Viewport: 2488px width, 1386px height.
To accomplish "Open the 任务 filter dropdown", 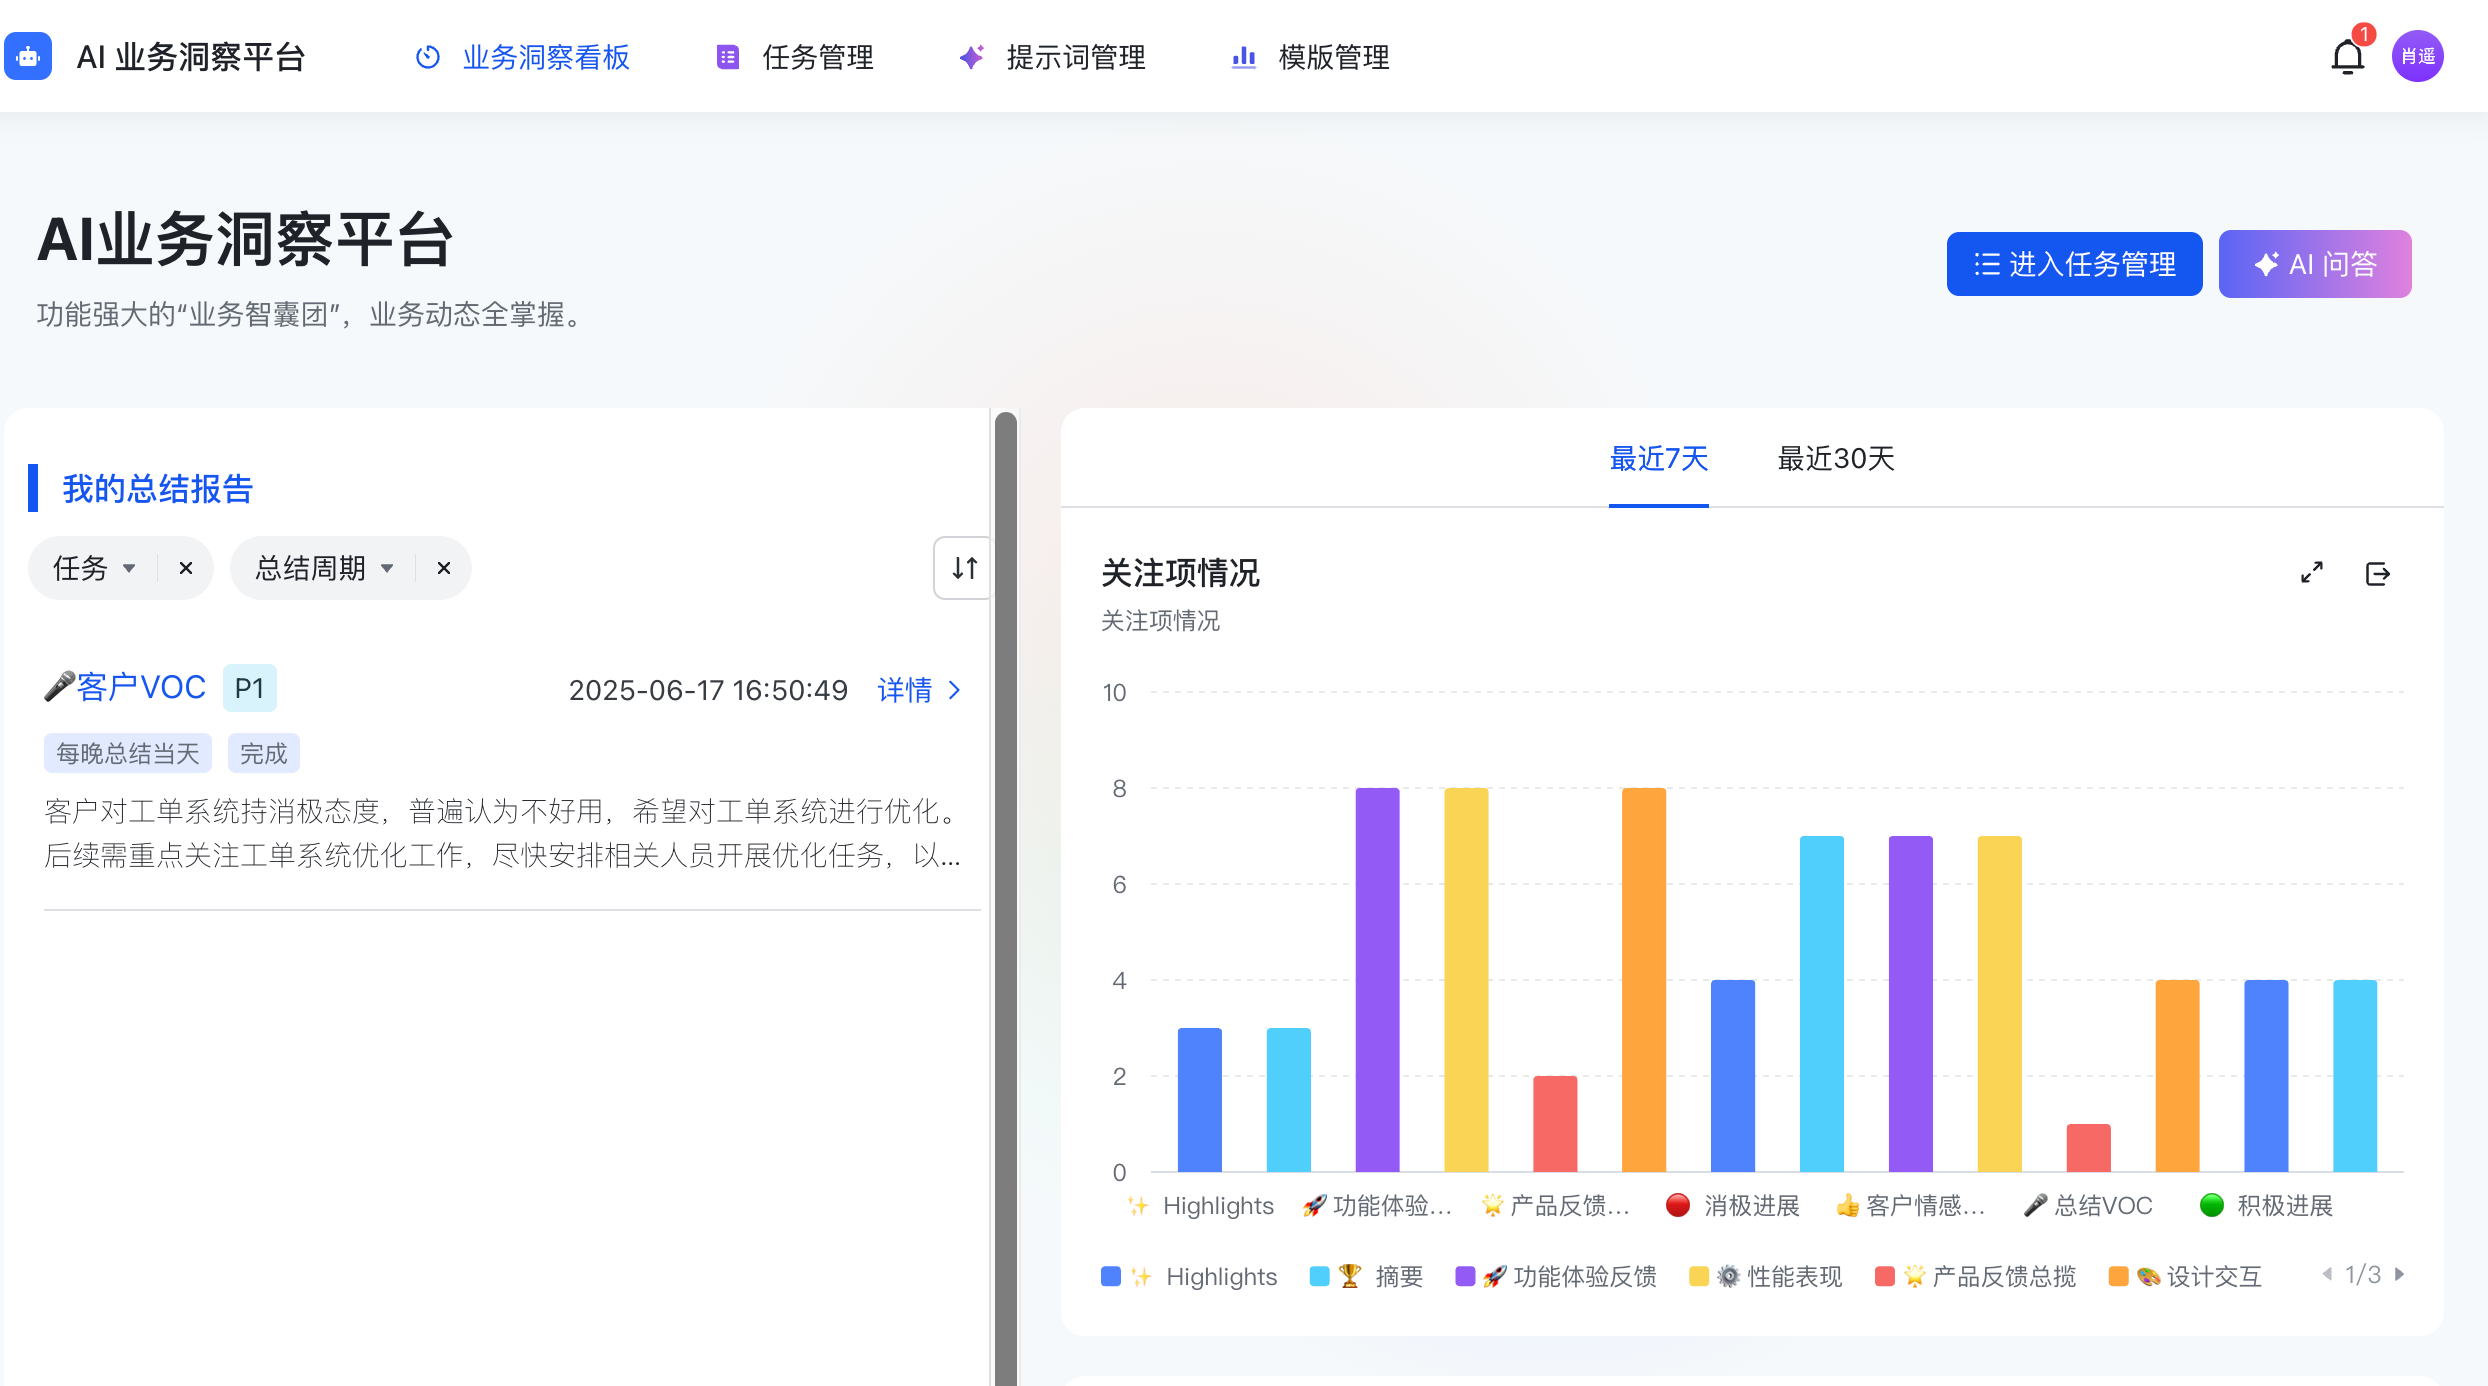I will coord(94,568).
